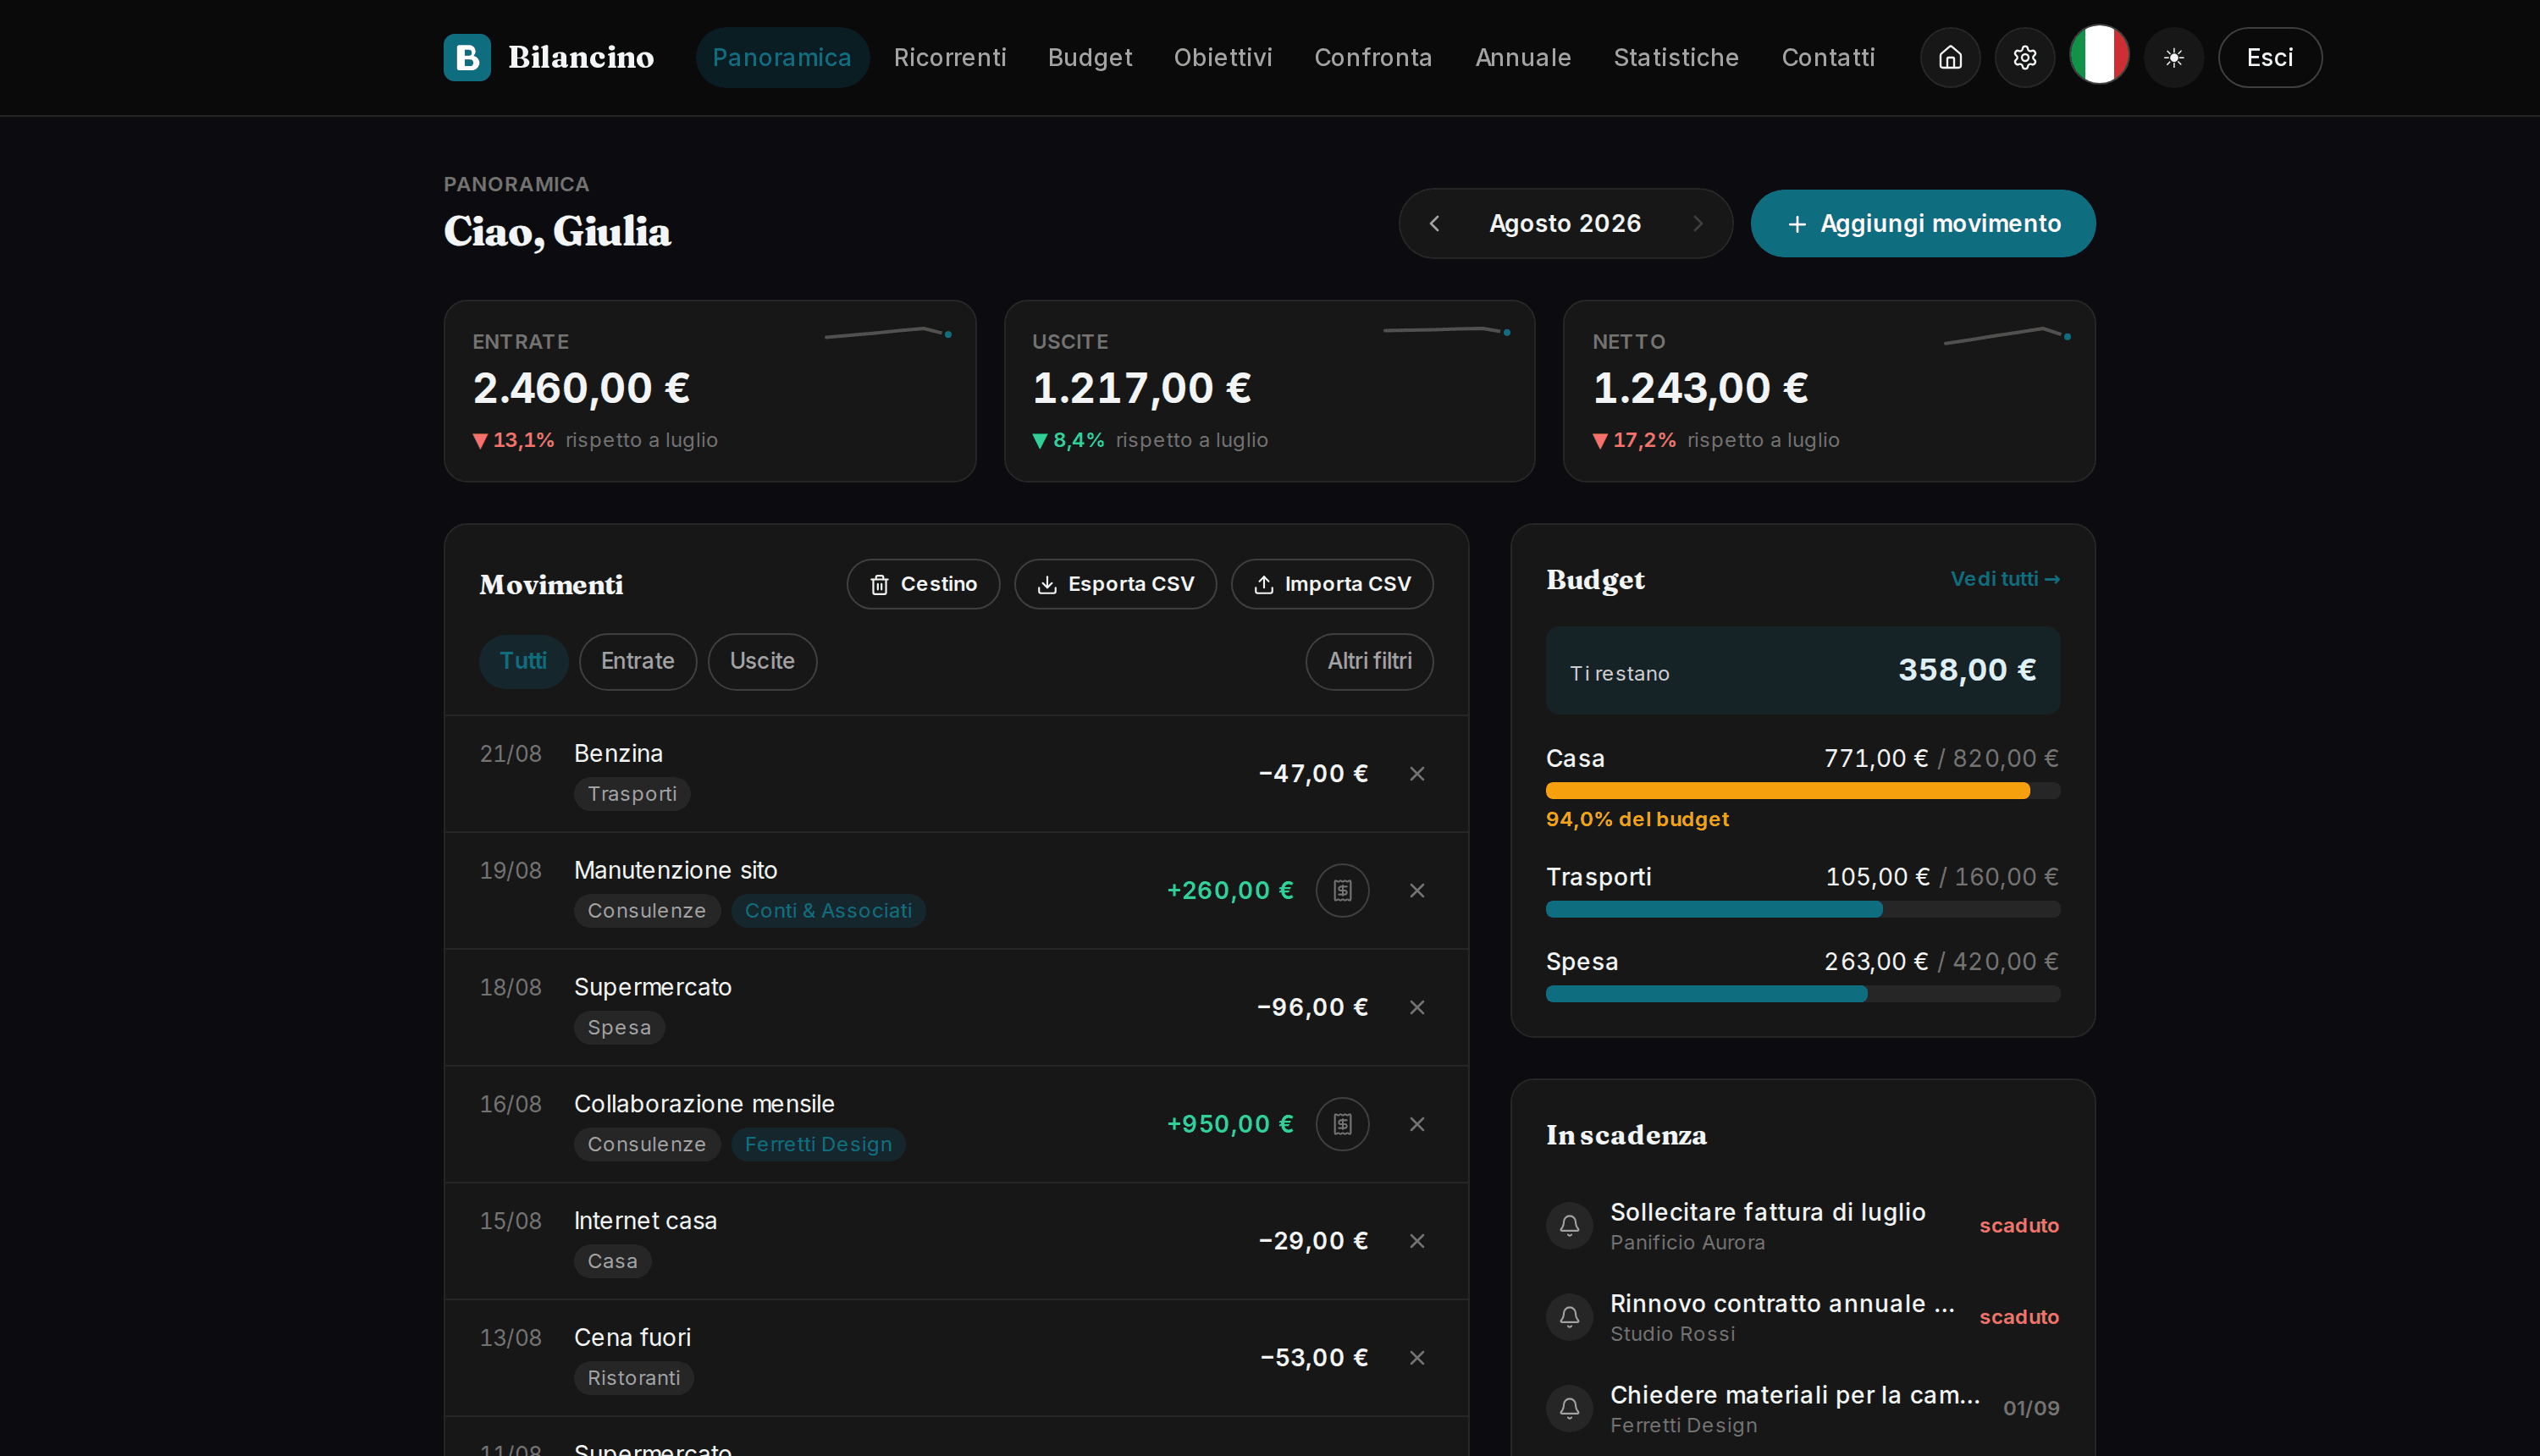Filter movements by Entrate

637,661
